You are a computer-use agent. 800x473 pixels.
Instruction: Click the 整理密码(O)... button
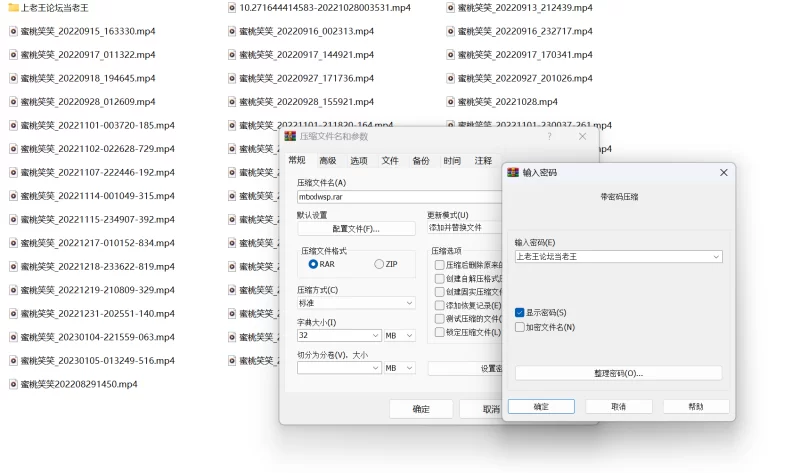click(x=618, y=373)
